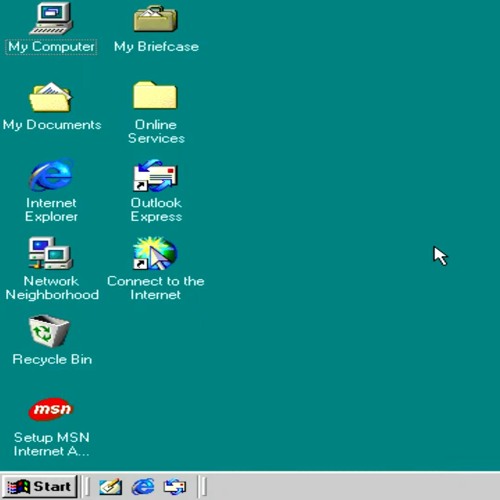Image resolution: width=500 pixels, height=500 pixels.
Task: Select the Outlook Express desktop shortcut
Action: pyautogui.click(x=155, y=175)
